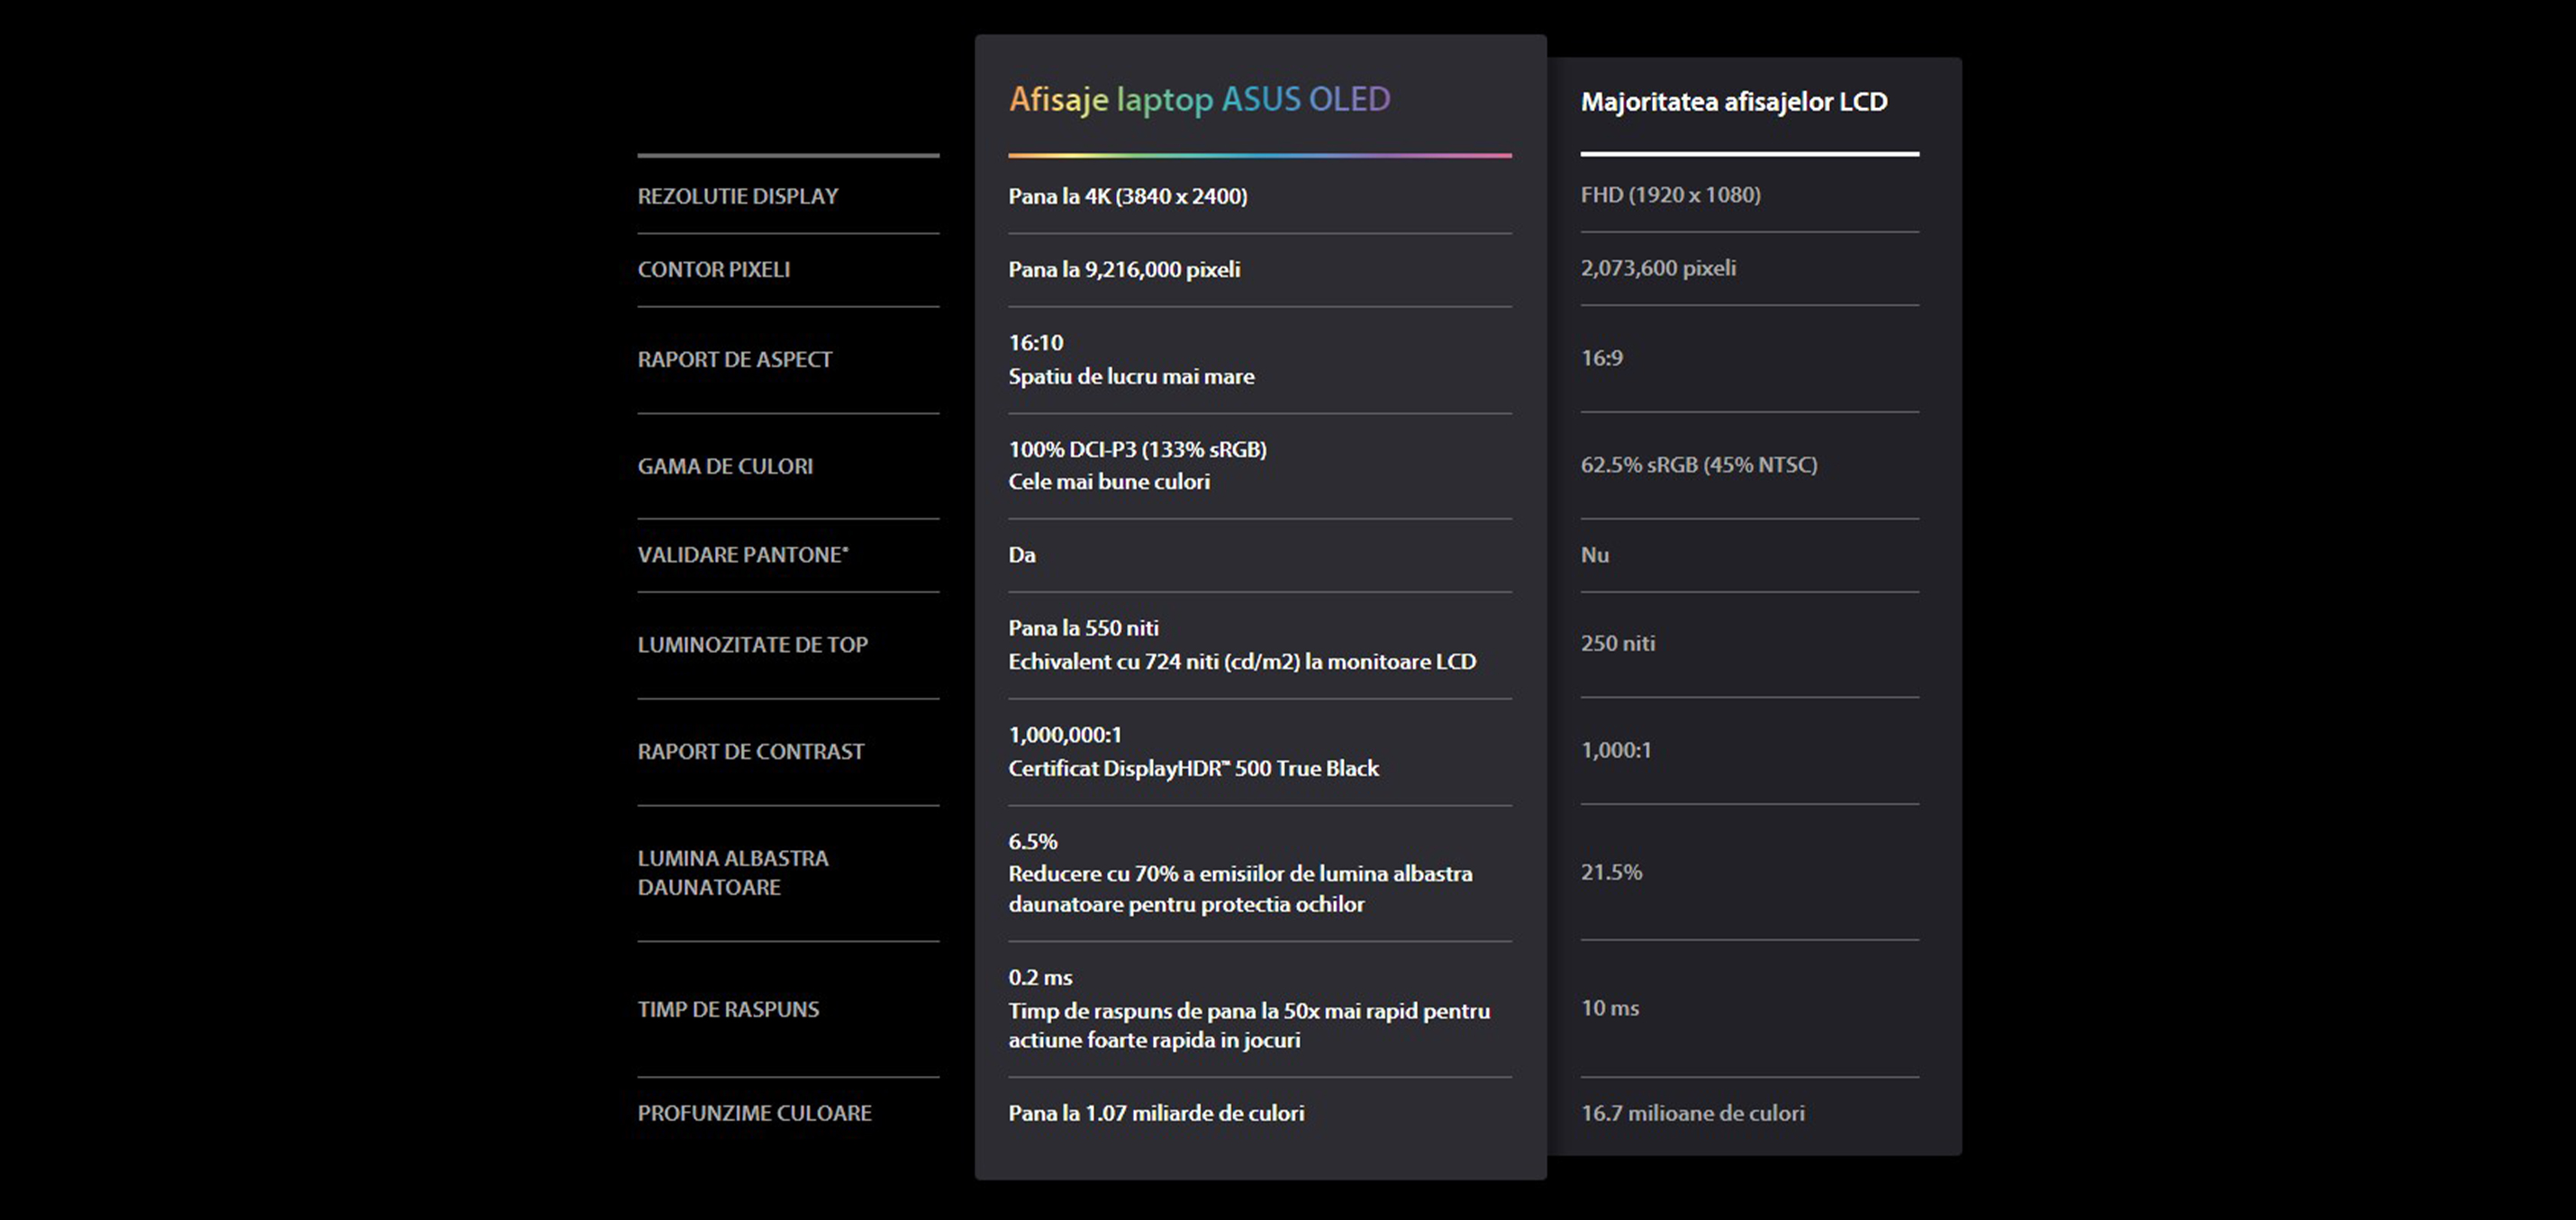Select the 'Afisaje laptop ASUS OLED' heading
2576x1220 pixels.
coord(1199,99)
